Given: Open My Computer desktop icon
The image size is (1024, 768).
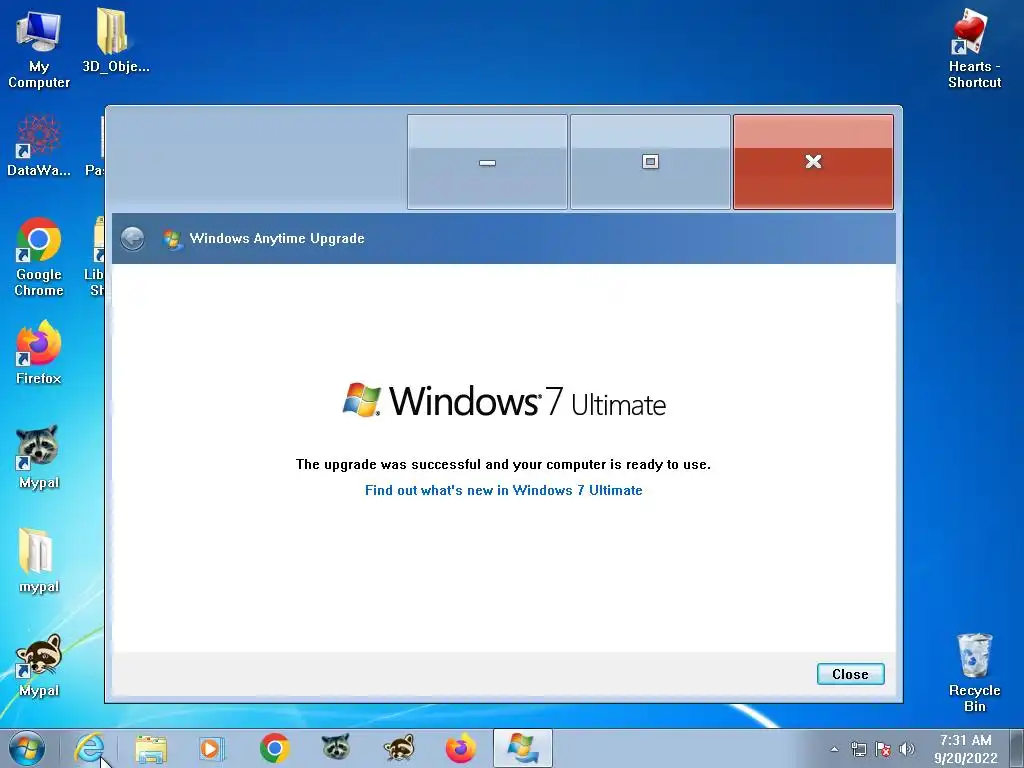Looking at the screenshot, I should click(39, 50).
